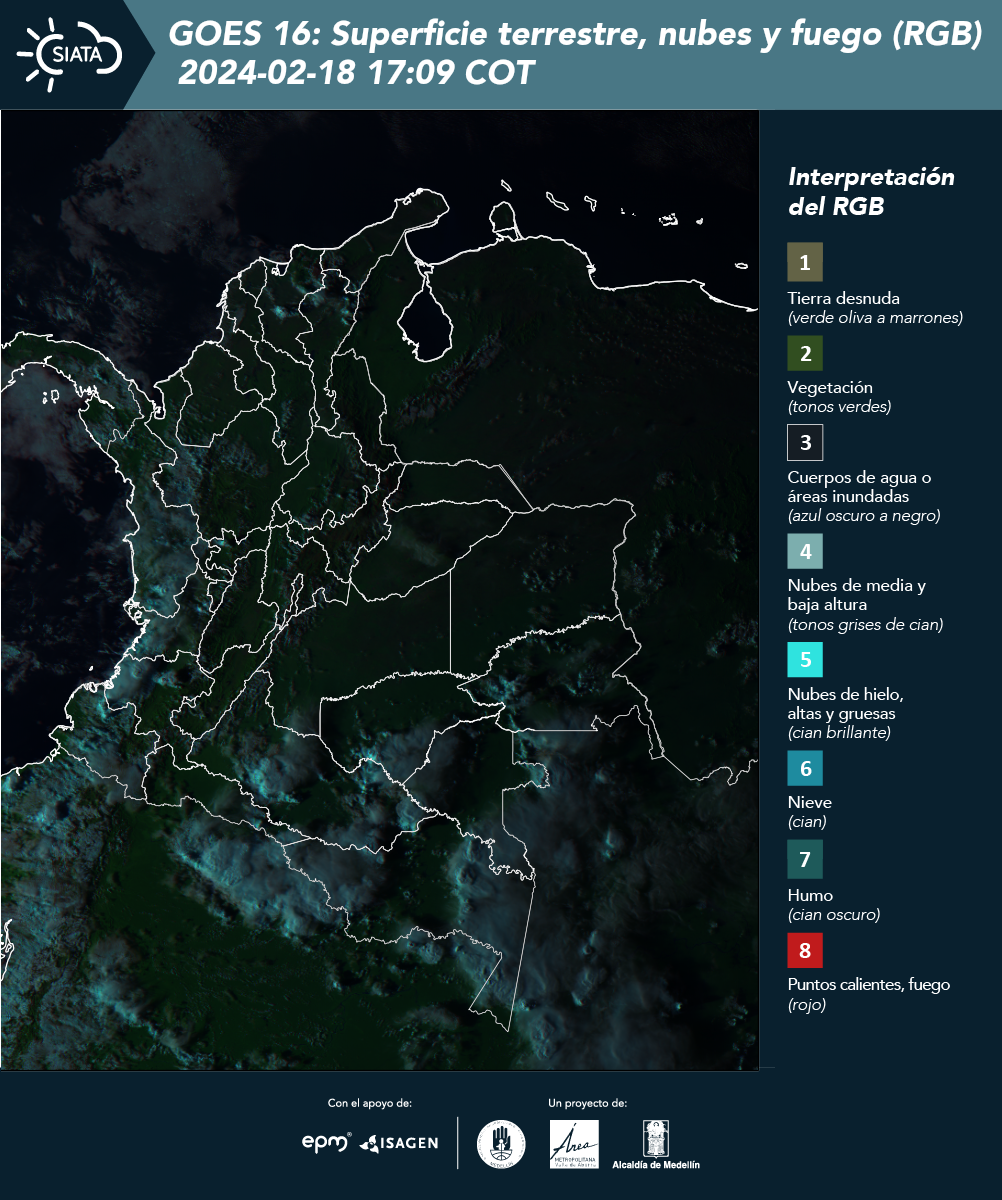Image resolution: width=1002 pixels, height=1200 pixels.
Task: Click the 'Con el apoyo de:' text
Action: (370, 1103)
